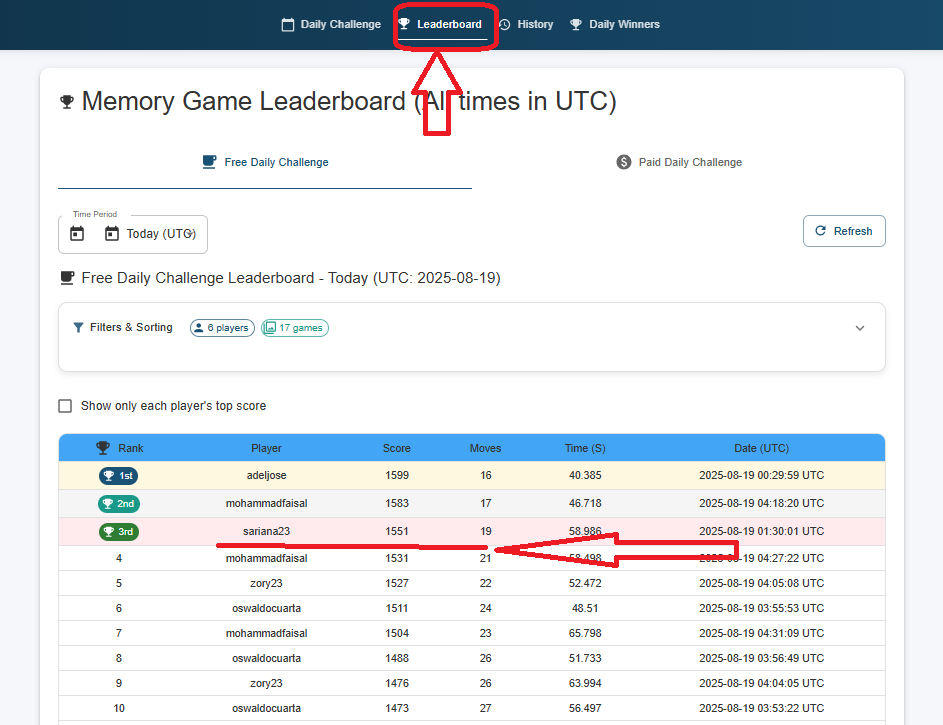Click the 1st place trophy badge
This screenshot has width=943, height=725.
pyautogui.click(x=118, y=476)
